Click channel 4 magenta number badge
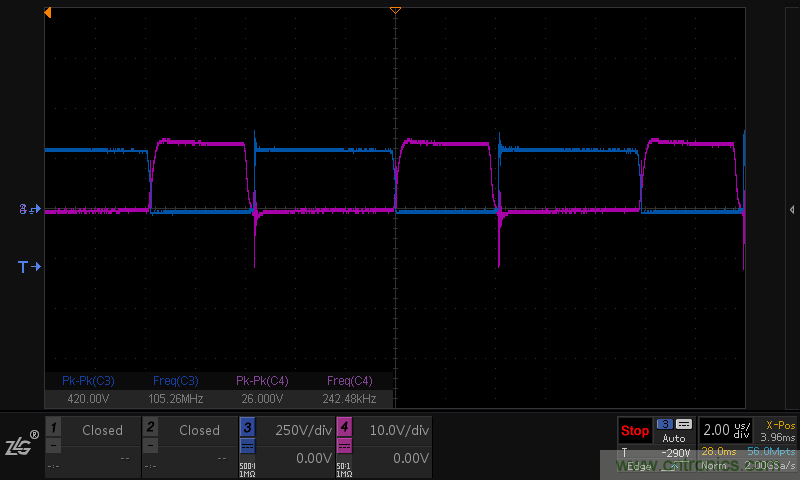Viewport: 800px width, 480px height. click(343, 428)
